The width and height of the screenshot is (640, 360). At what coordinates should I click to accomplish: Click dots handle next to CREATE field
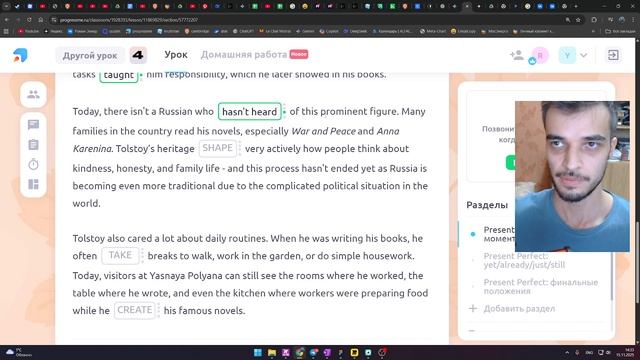(x=159, y=310)
